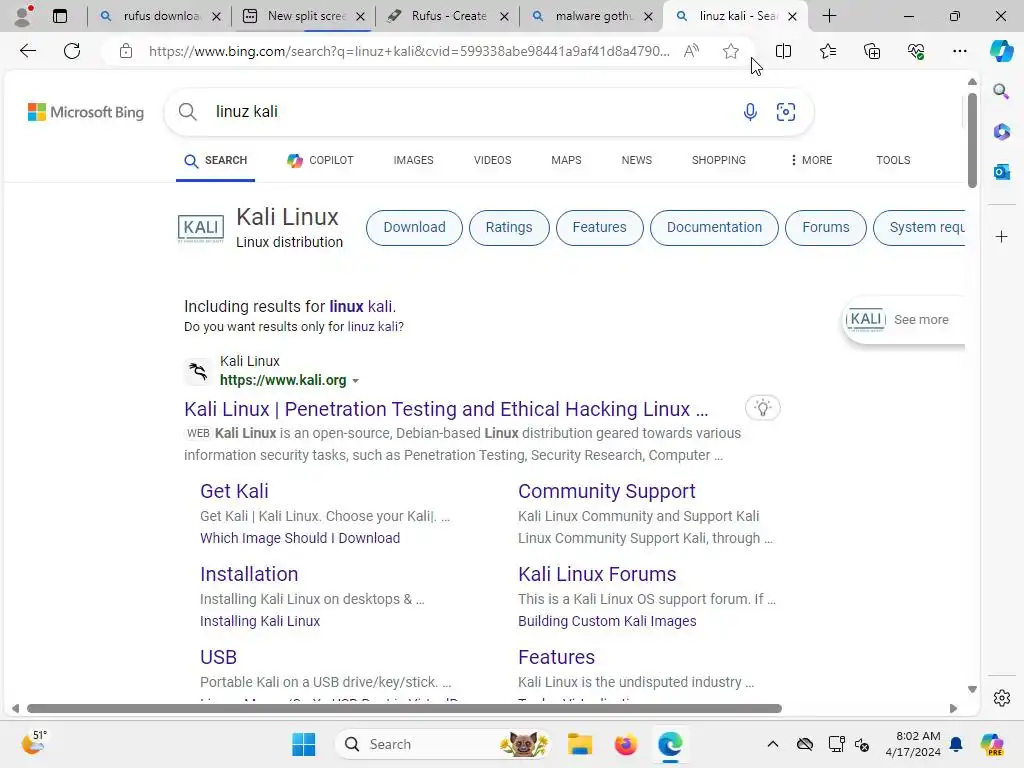Image resolution: width=1024 pixels, height=768 pixels.
Task: Start voice search with microphone icon
Action: (x=750, y=112)
